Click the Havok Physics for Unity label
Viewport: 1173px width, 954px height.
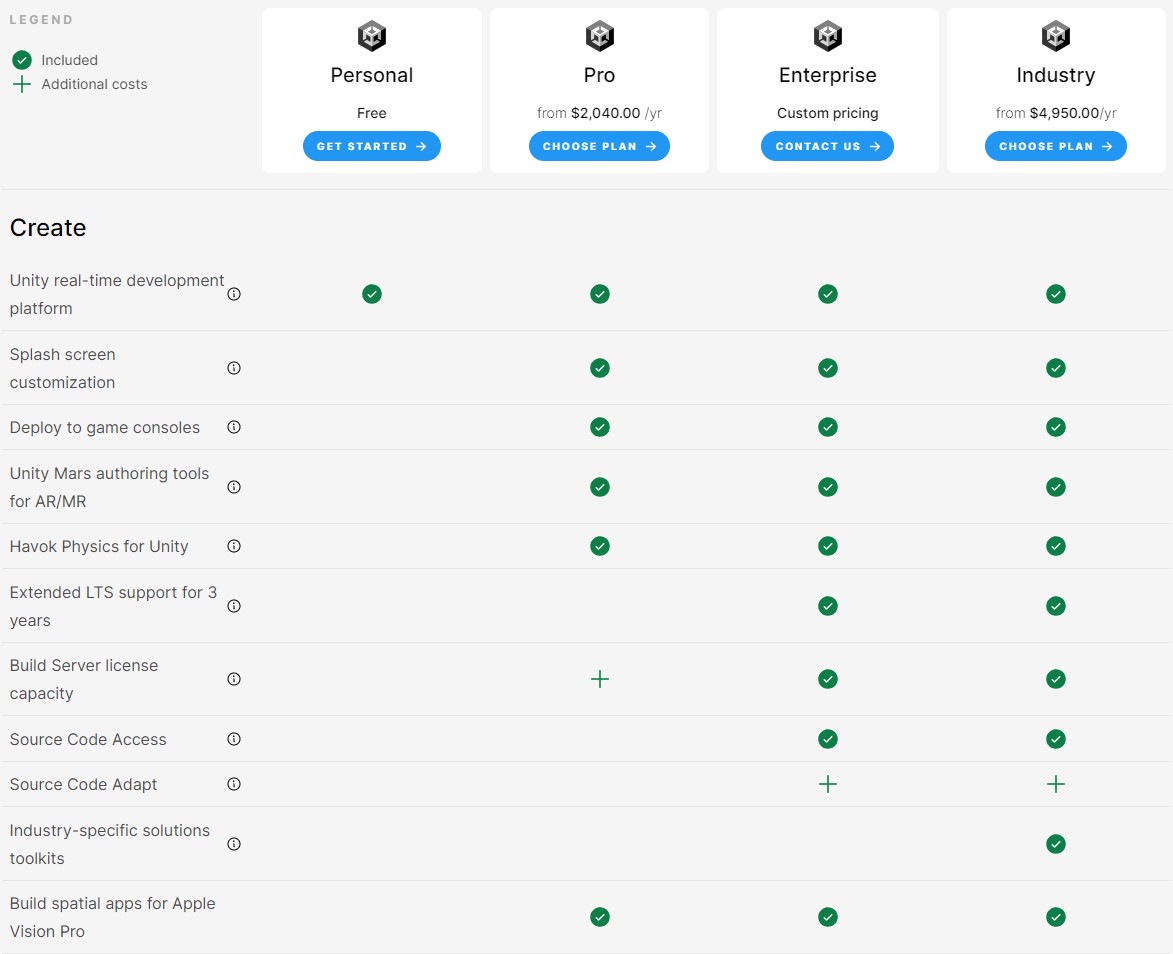(x=99, y=546)
